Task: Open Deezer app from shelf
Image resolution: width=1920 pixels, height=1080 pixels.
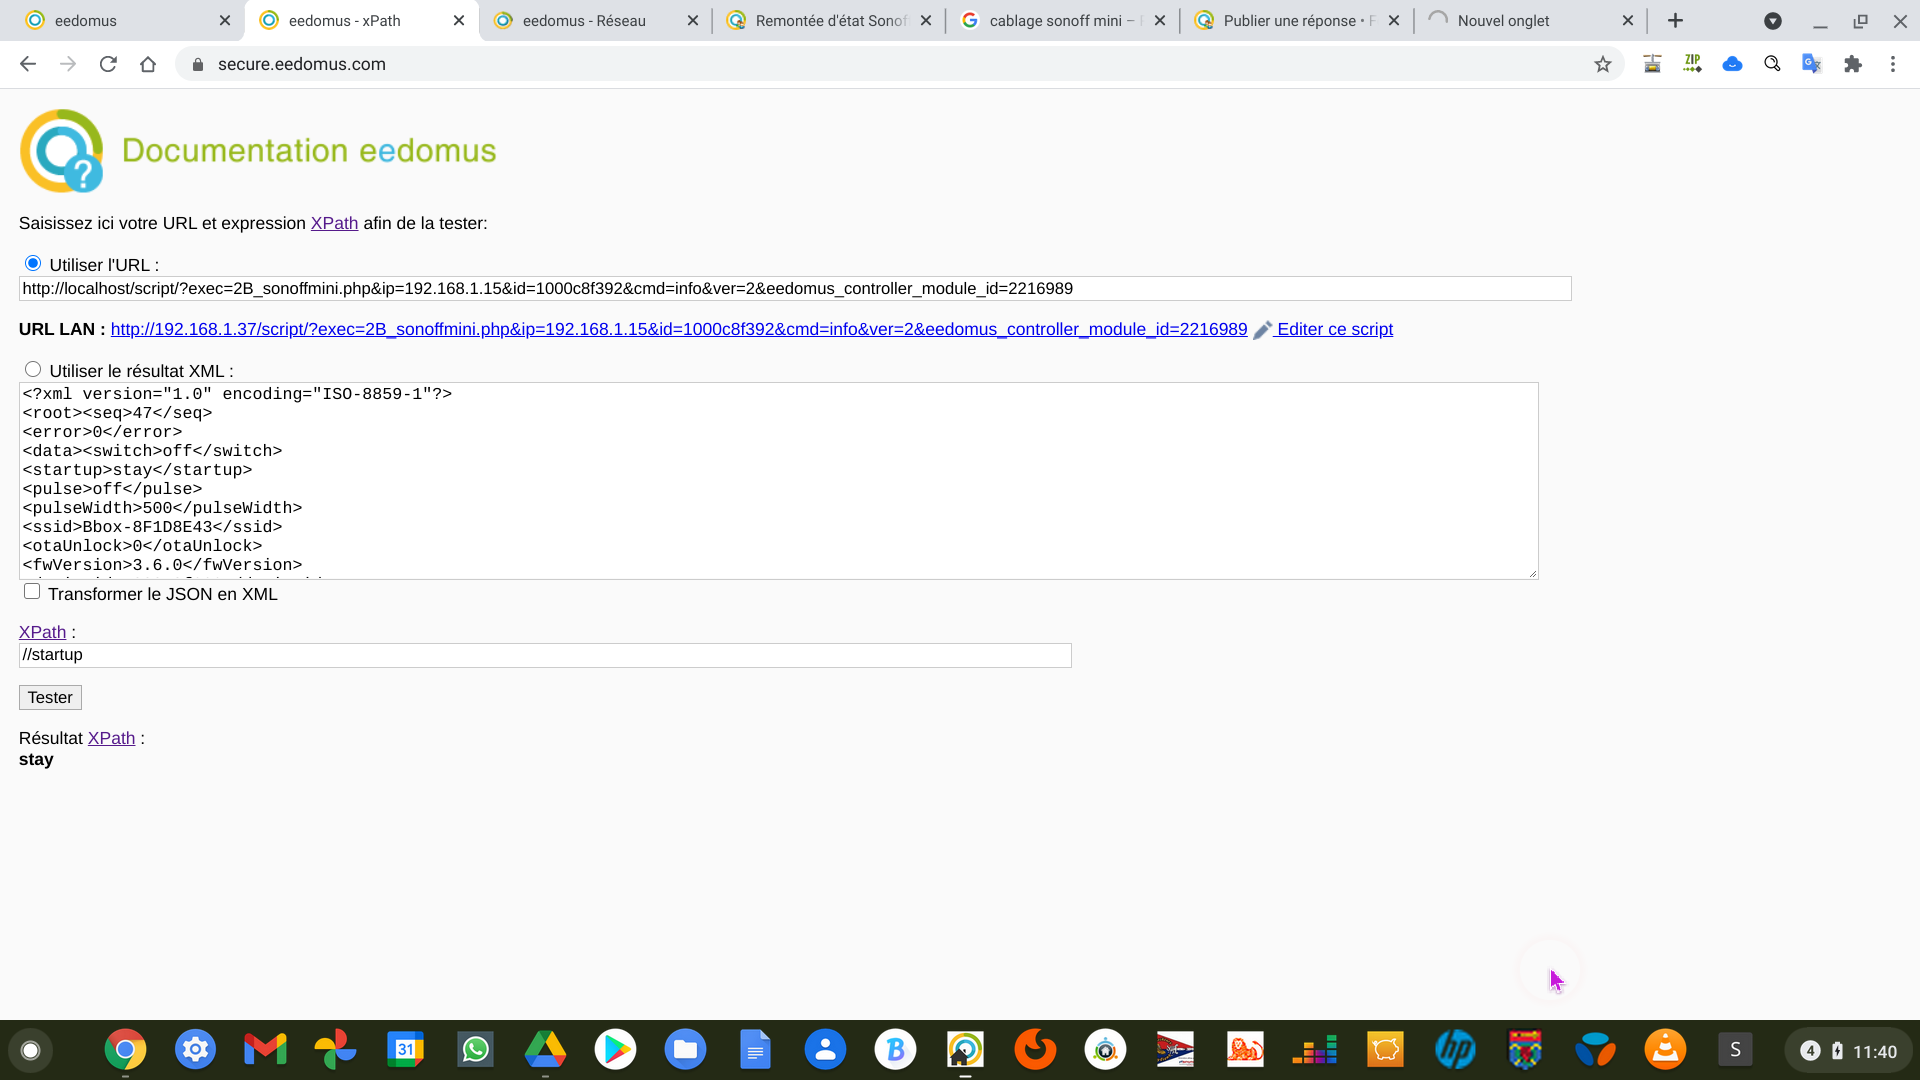Action: point(1315,1050)
